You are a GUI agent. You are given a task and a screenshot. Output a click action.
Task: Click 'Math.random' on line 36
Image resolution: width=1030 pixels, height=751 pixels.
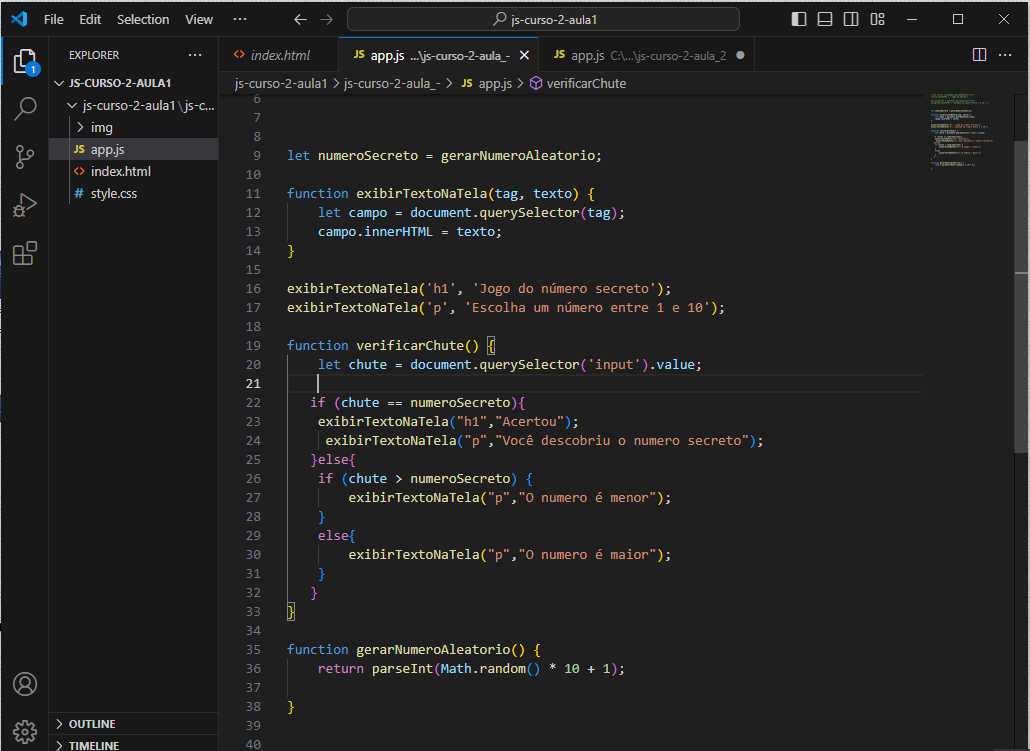483,669
